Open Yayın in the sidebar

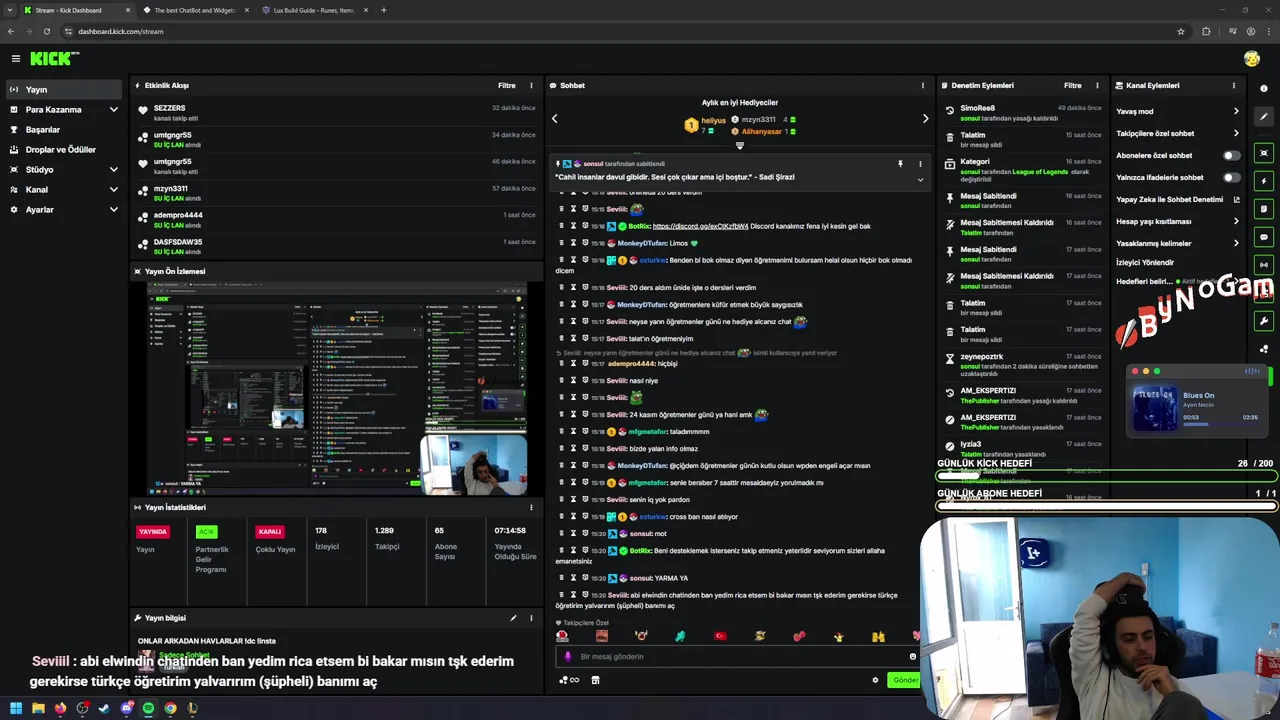click(x=64, y=89)
